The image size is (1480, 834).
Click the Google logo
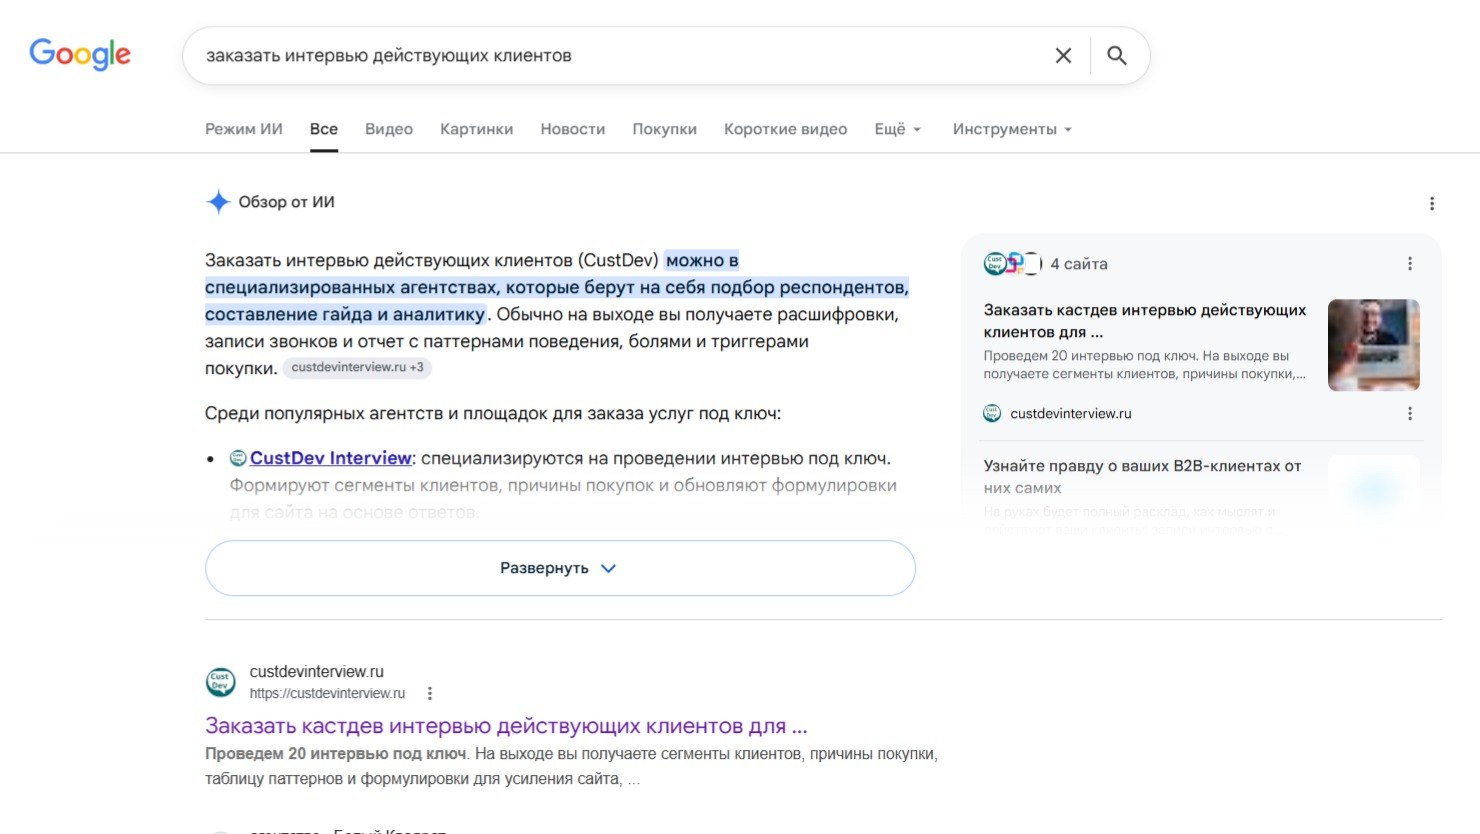pos(80,55)
